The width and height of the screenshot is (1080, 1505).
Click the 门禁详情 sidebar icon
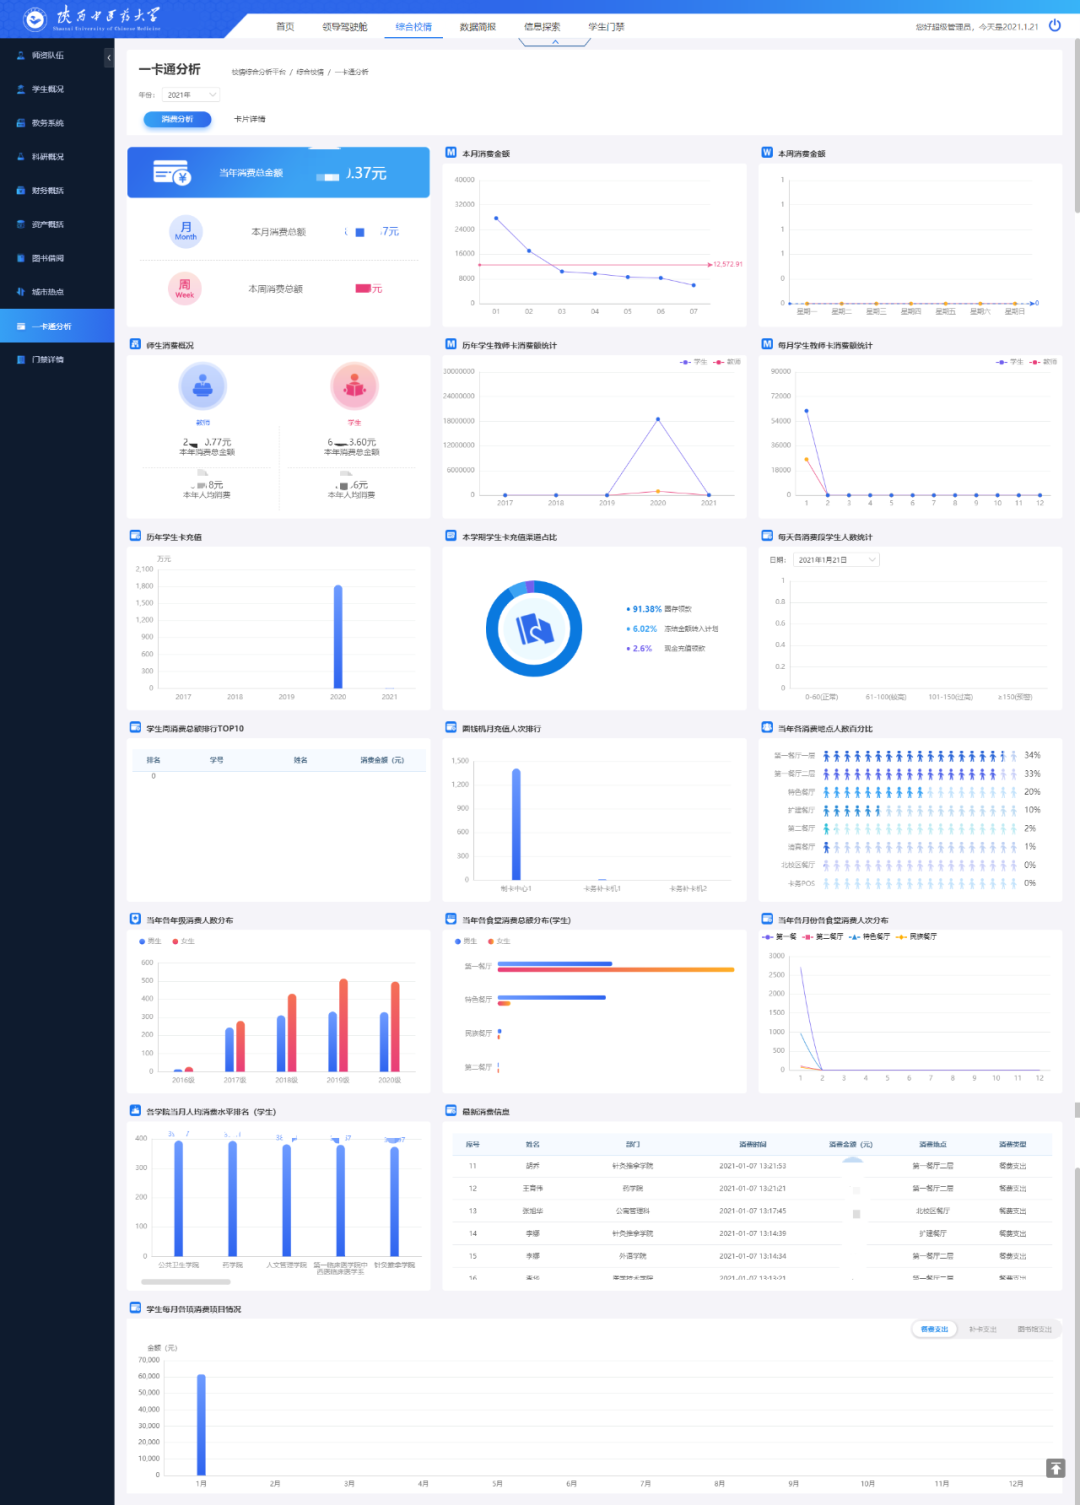coord(21,360)
